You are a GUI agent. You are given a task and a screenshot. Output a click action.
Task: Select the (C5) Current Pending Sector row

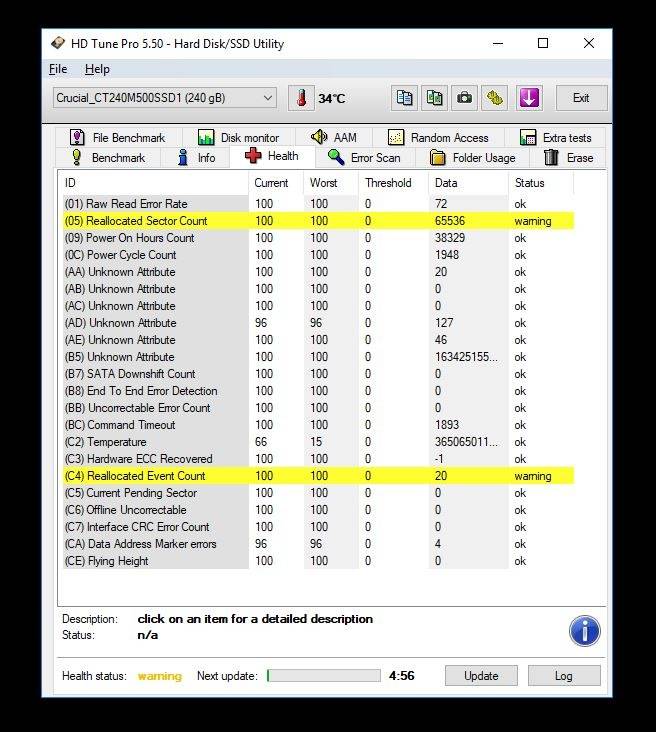pos(318,493)
